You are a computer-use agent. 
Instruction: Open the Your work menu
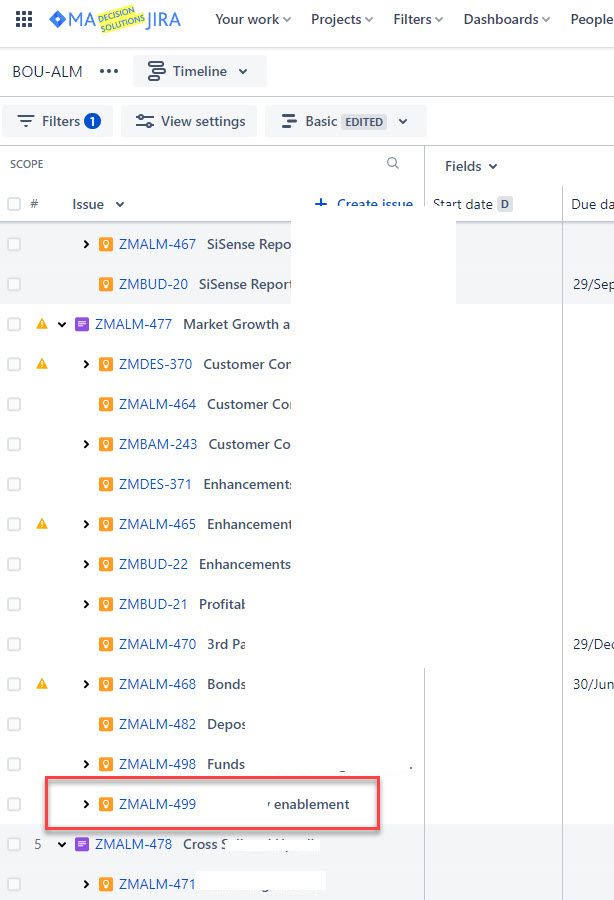pos(253,20)
